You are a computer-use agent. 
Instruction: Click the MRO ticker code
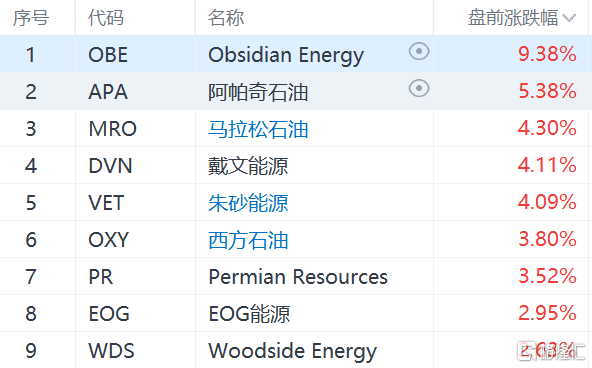click(113, 129)
